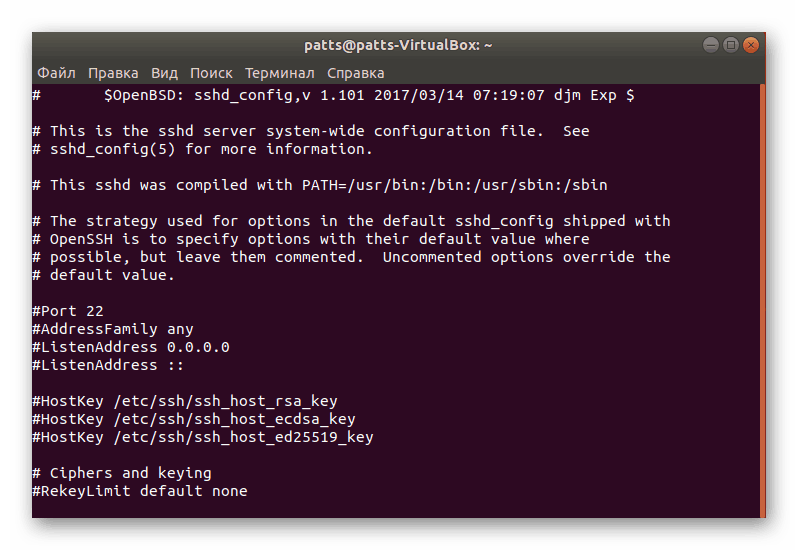Click the ssh_host_ecdsa_key HostKey line

click(x=194, y=419)
